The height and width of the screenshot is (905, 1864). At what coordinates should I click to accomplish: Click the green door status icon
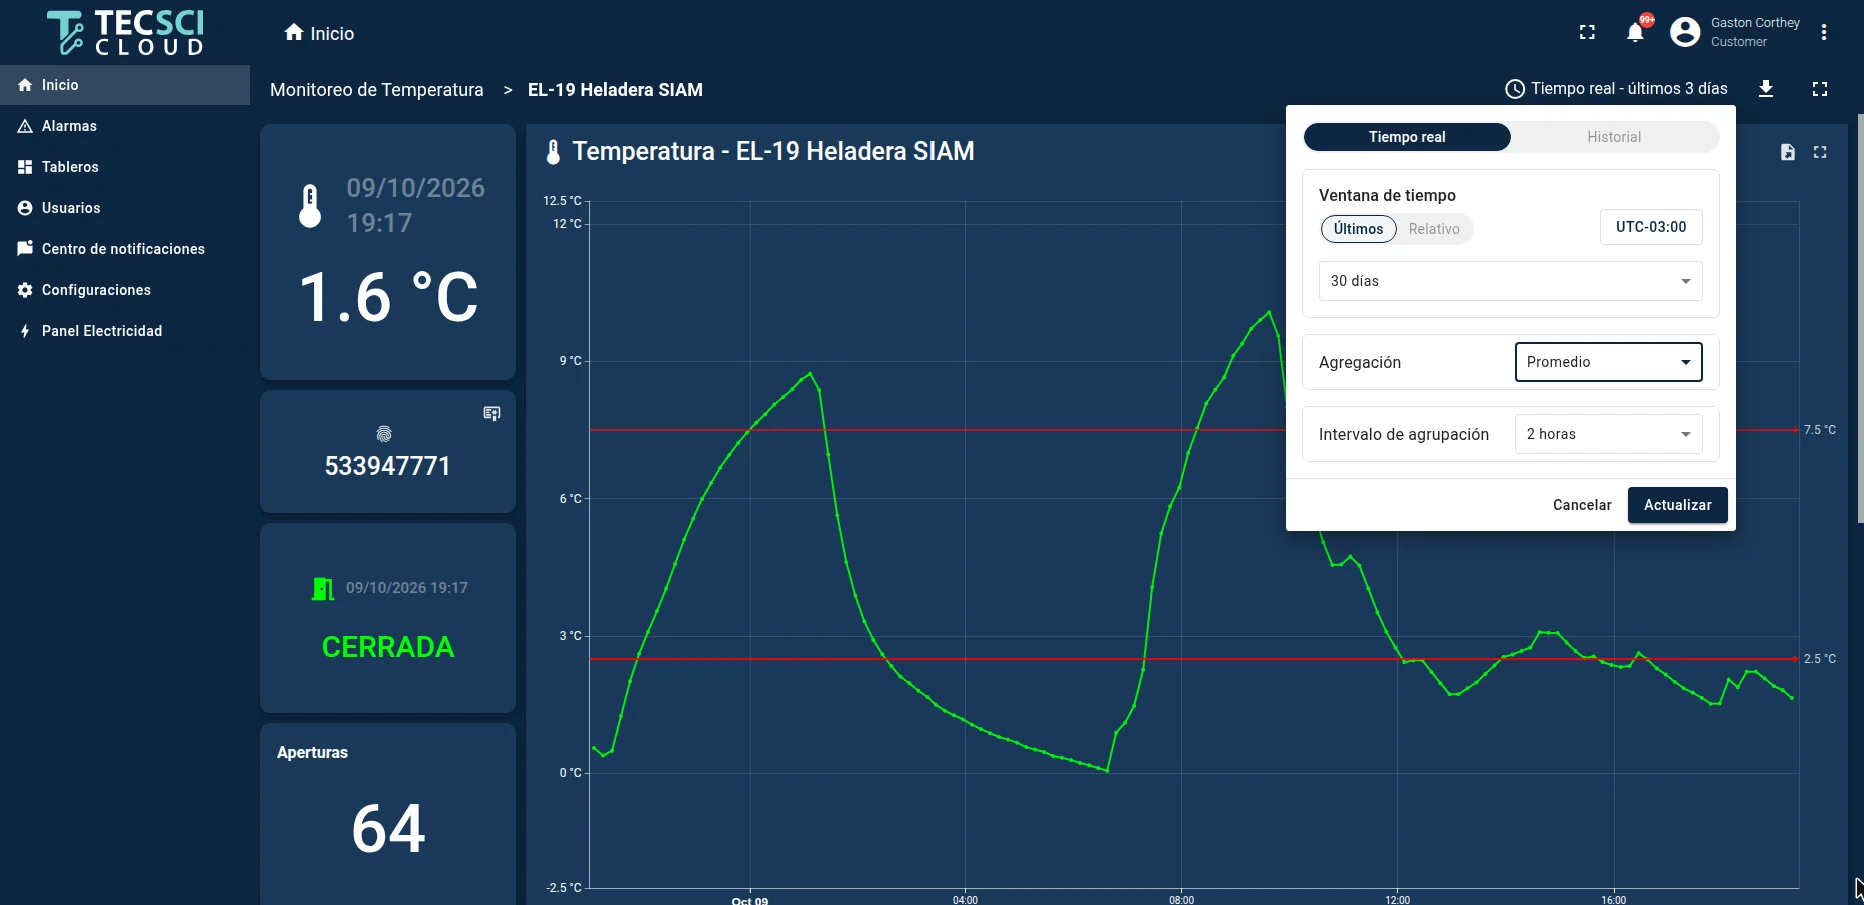coord(323,588)
